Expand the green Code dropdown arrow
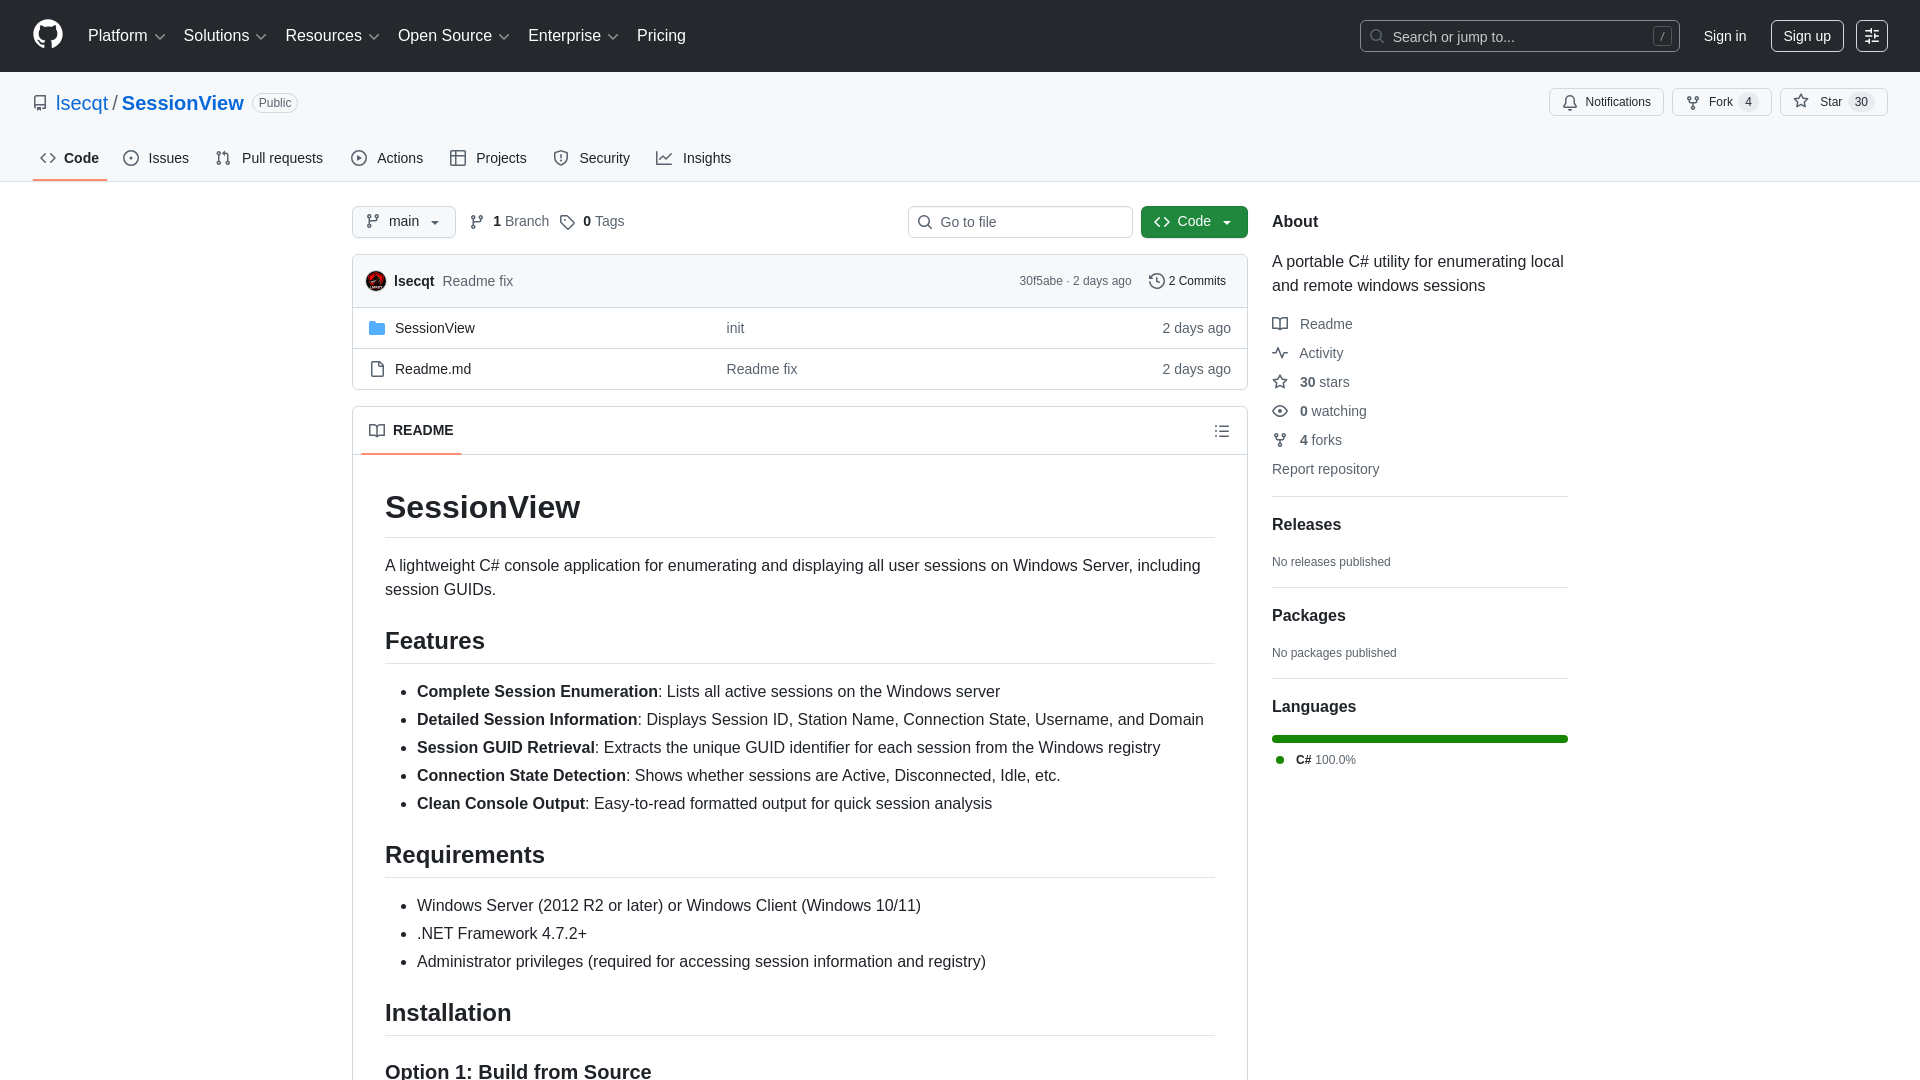Image resolution: width=1920 pixels, height=1080 pixels. [1228, 221]
